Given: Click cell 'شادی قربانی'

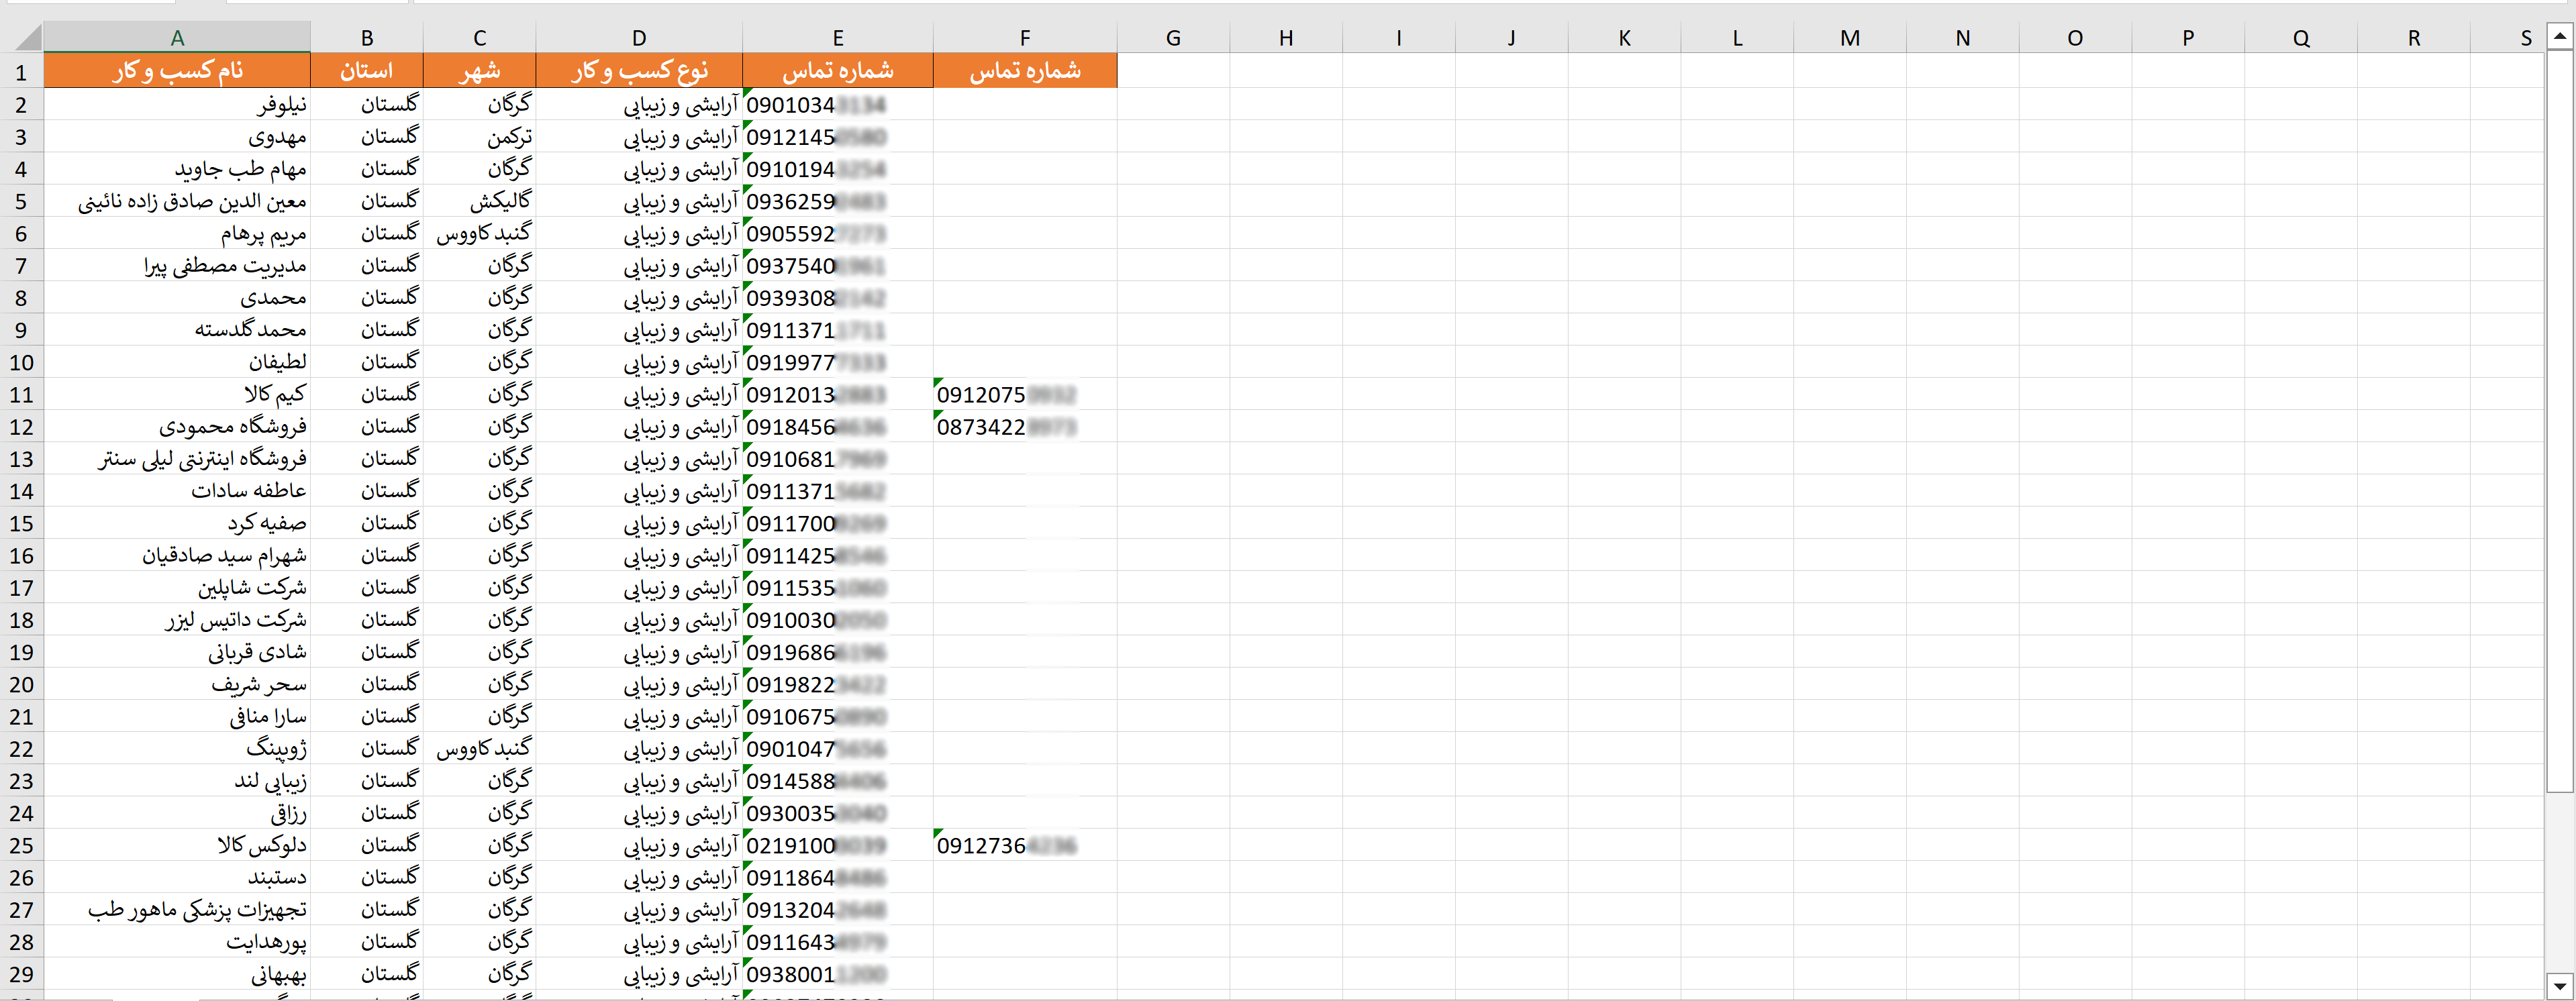Looking at the screenshot, I should (x=177, y=652).
